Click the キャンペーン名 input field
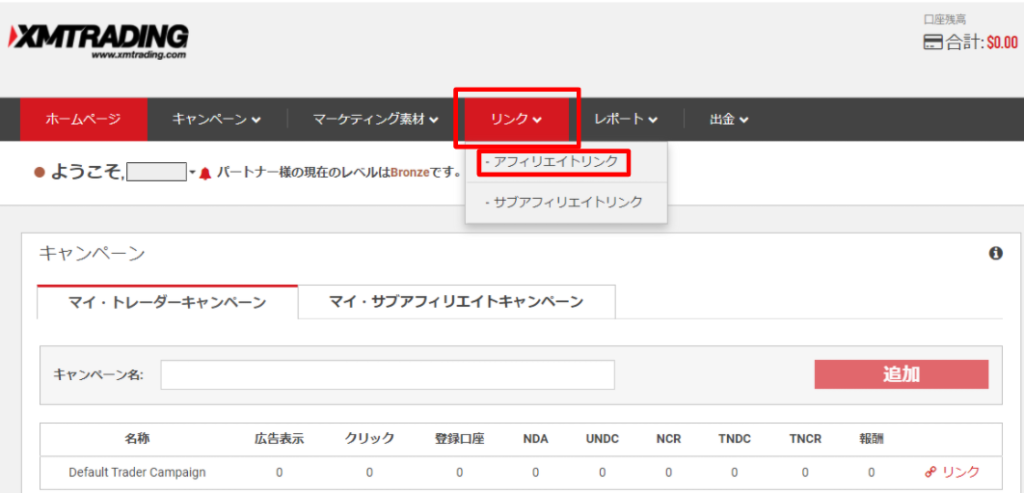This screenshot has height=493, width=1024. coord(387,375)
